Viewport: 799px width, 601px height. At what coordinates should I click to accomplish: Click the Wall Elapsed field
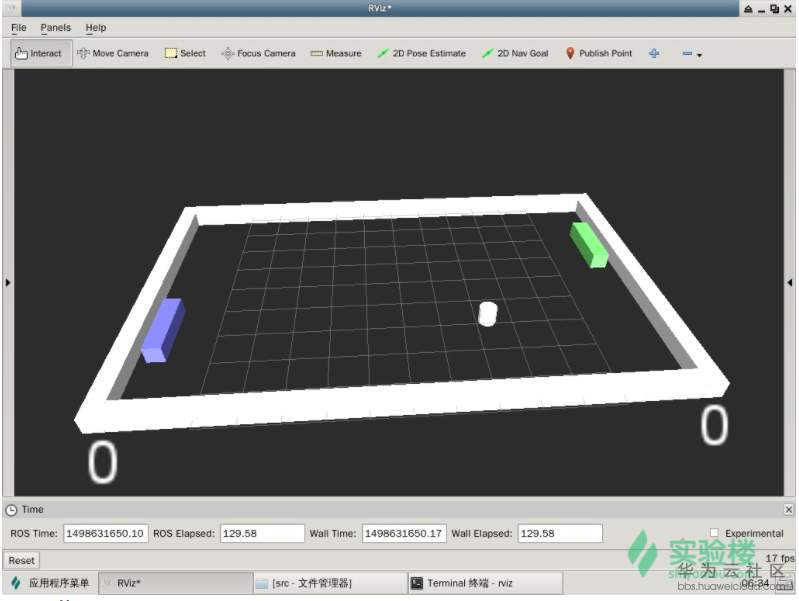(x=560, y=533)
